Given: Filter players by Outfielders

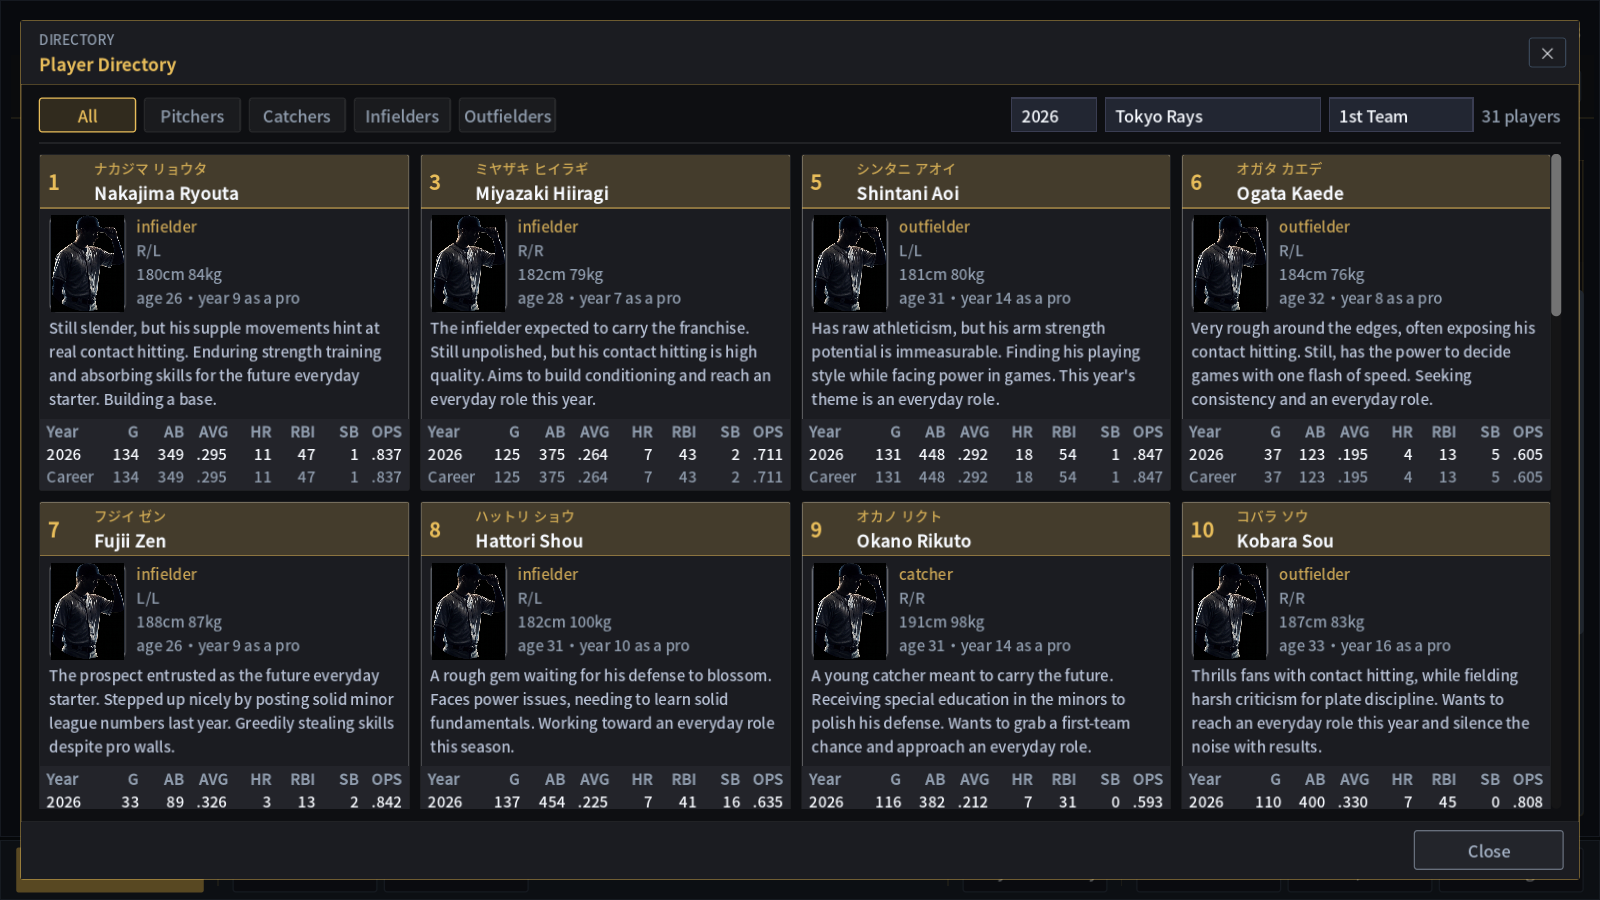Looking at the screenshot, I should coord(507,116).
